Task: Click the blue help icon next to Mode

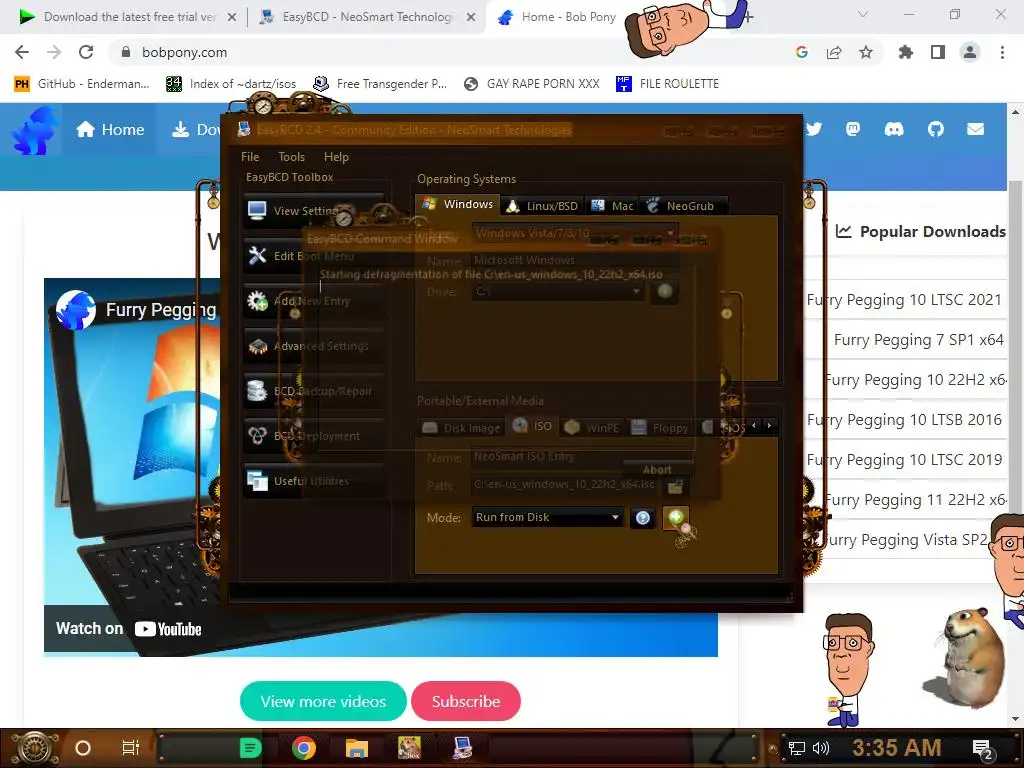Action: [x=643, y=518]
